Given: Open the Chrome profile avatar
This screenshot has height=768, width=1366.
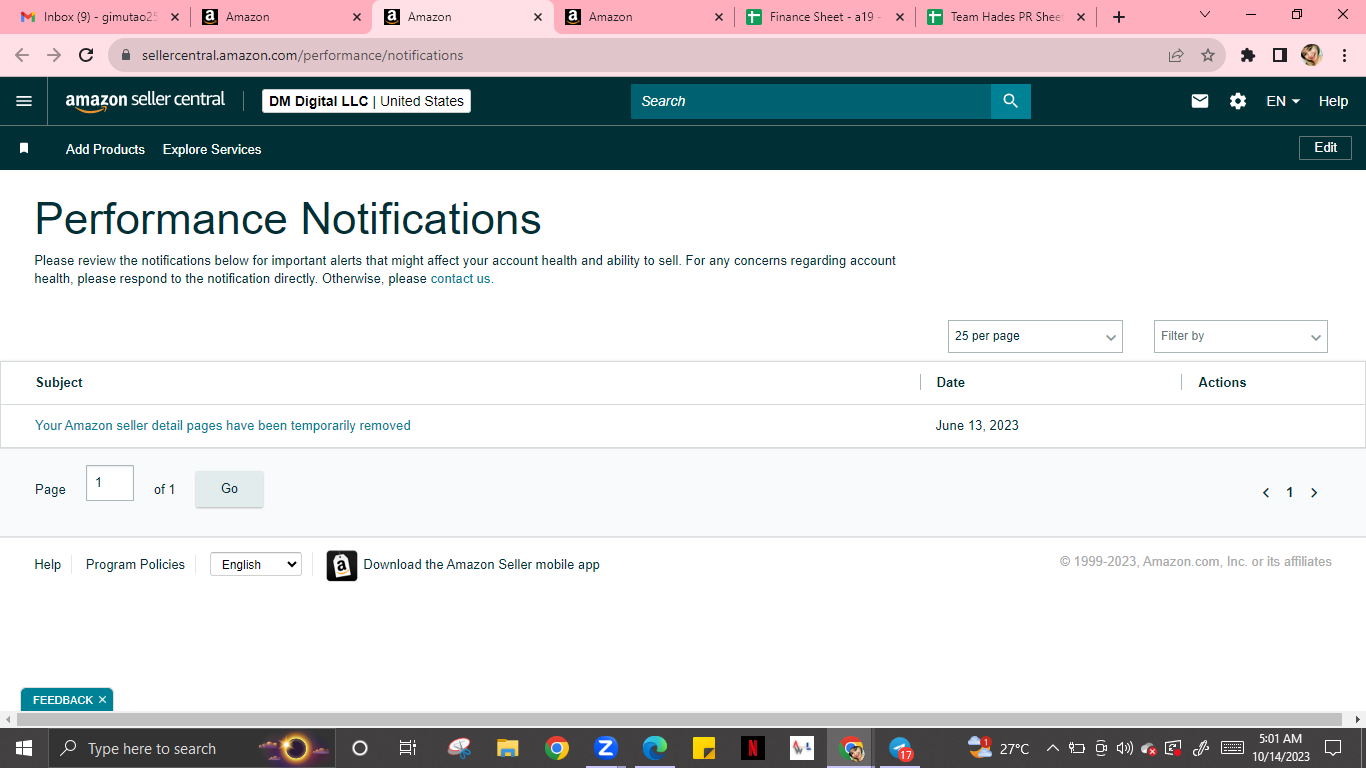Looking at the screenshot, I should point(1312,56).
